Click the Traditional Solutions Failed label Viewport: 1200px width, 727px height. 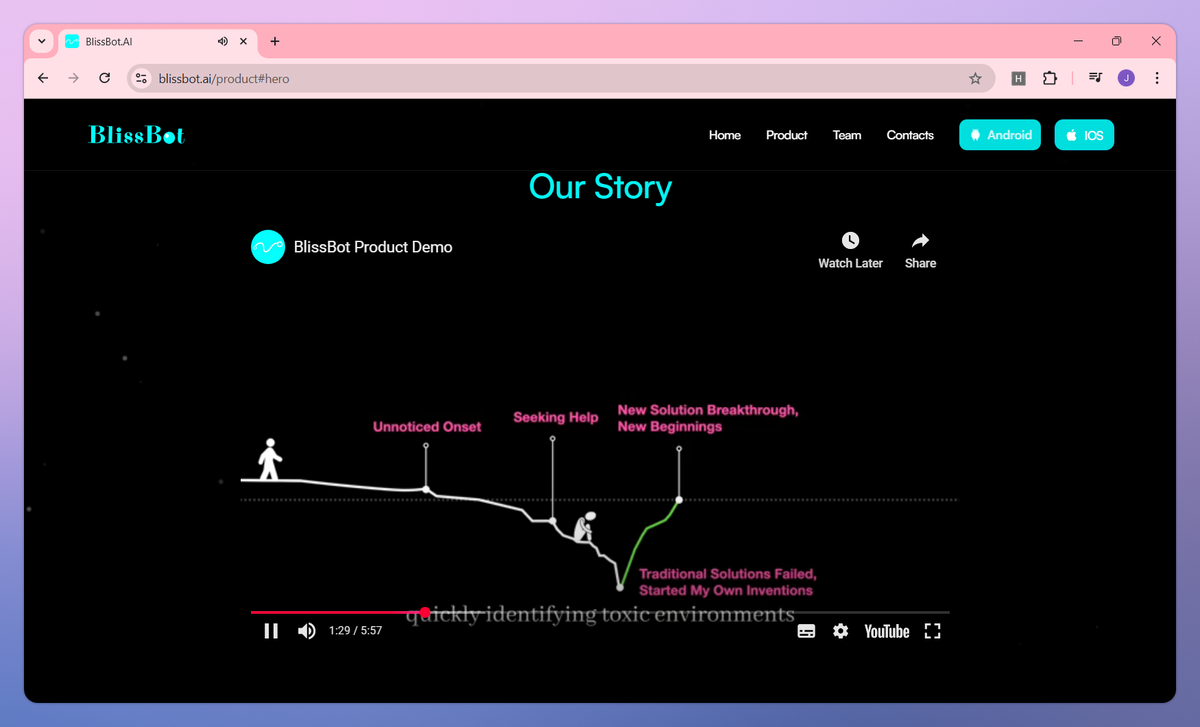(x=728, y=582)
